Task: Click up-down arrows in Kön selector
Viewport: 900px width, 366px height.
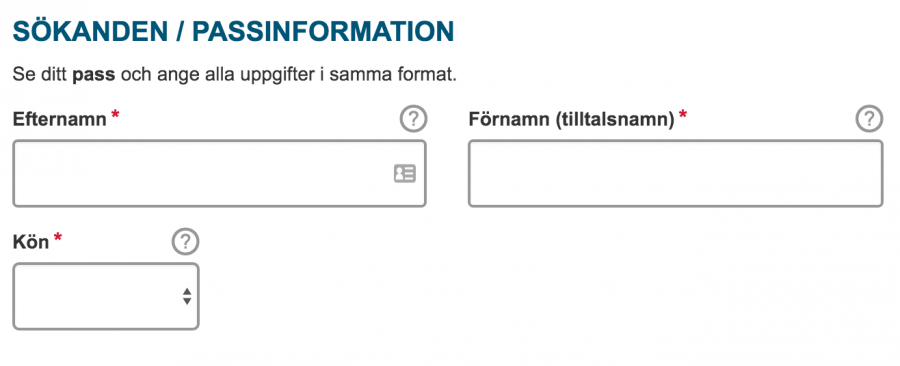Action: pos(187,297)
